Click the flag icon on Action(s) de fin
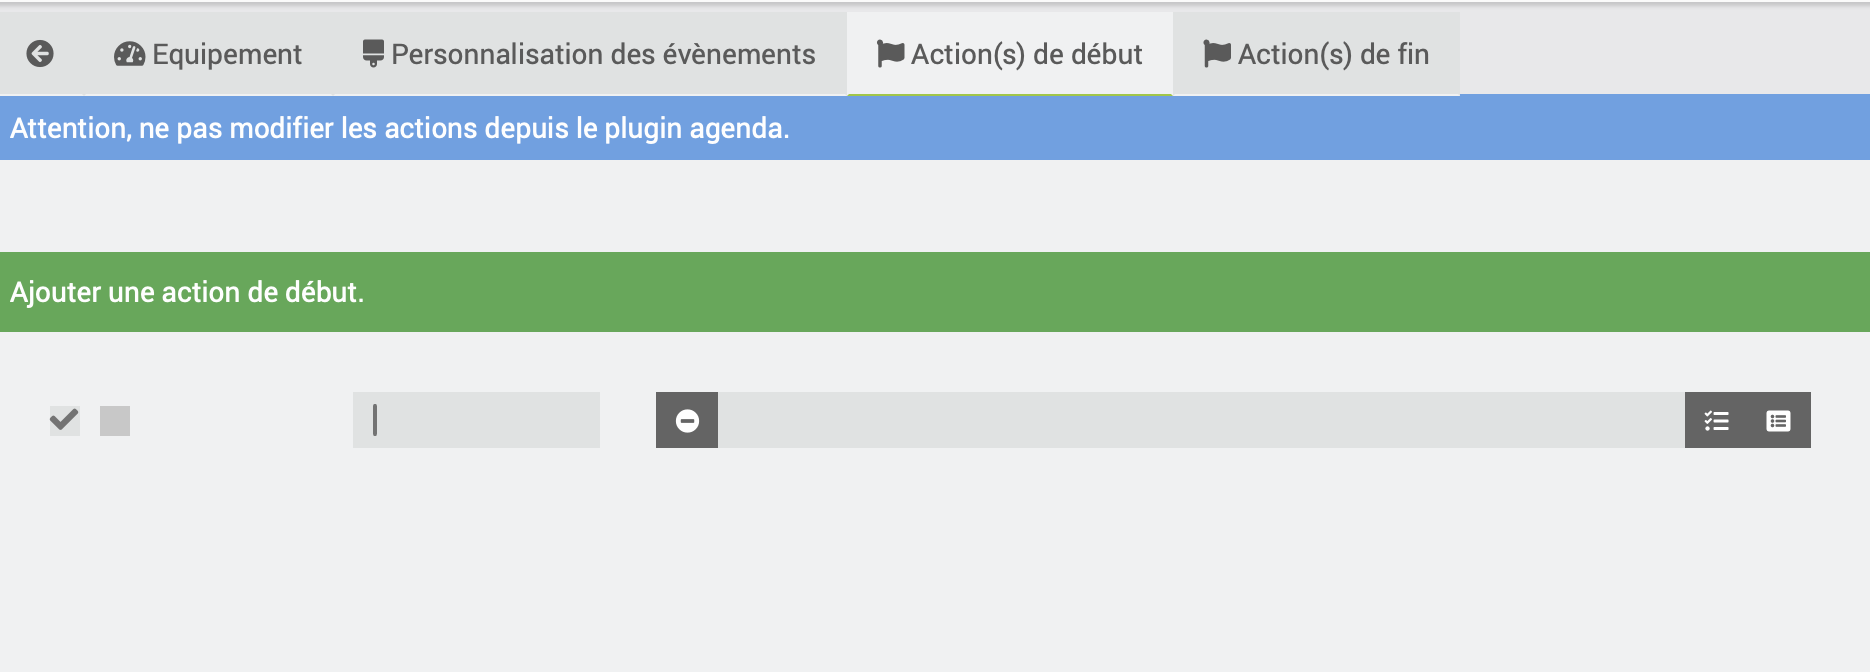Viewport: 1870px width, 672px height. (x=1217, y=54)
